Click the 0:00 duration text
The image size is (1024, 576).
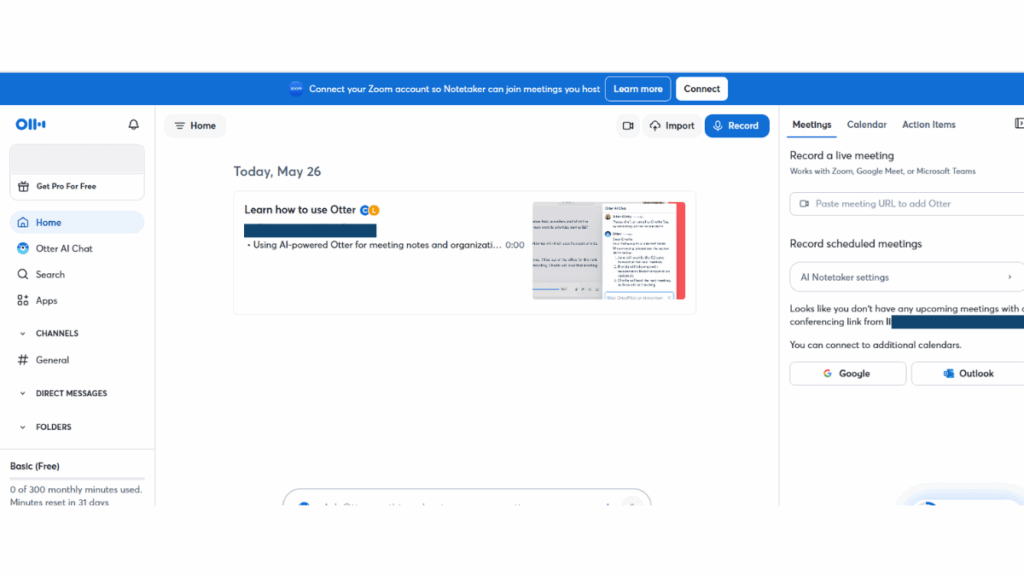pos(515,245)
